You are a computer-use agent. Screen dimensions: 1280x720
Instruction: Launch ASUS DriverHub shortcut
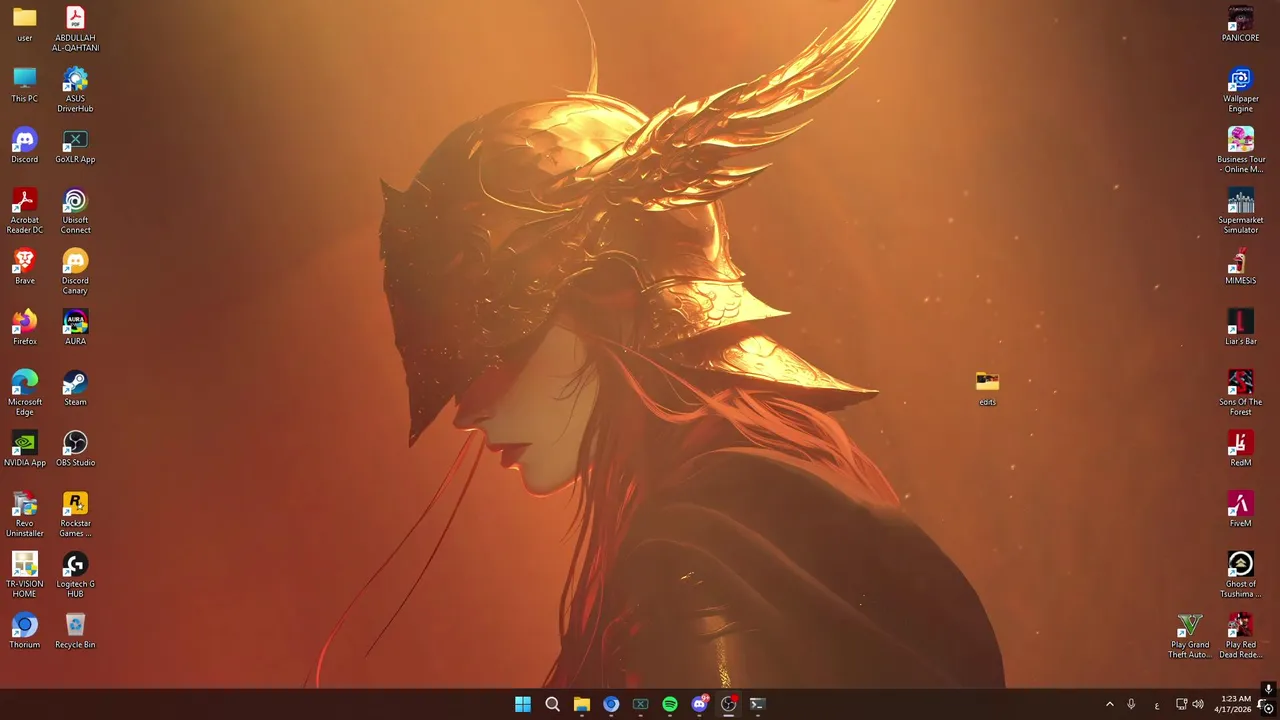click(75, 90)
